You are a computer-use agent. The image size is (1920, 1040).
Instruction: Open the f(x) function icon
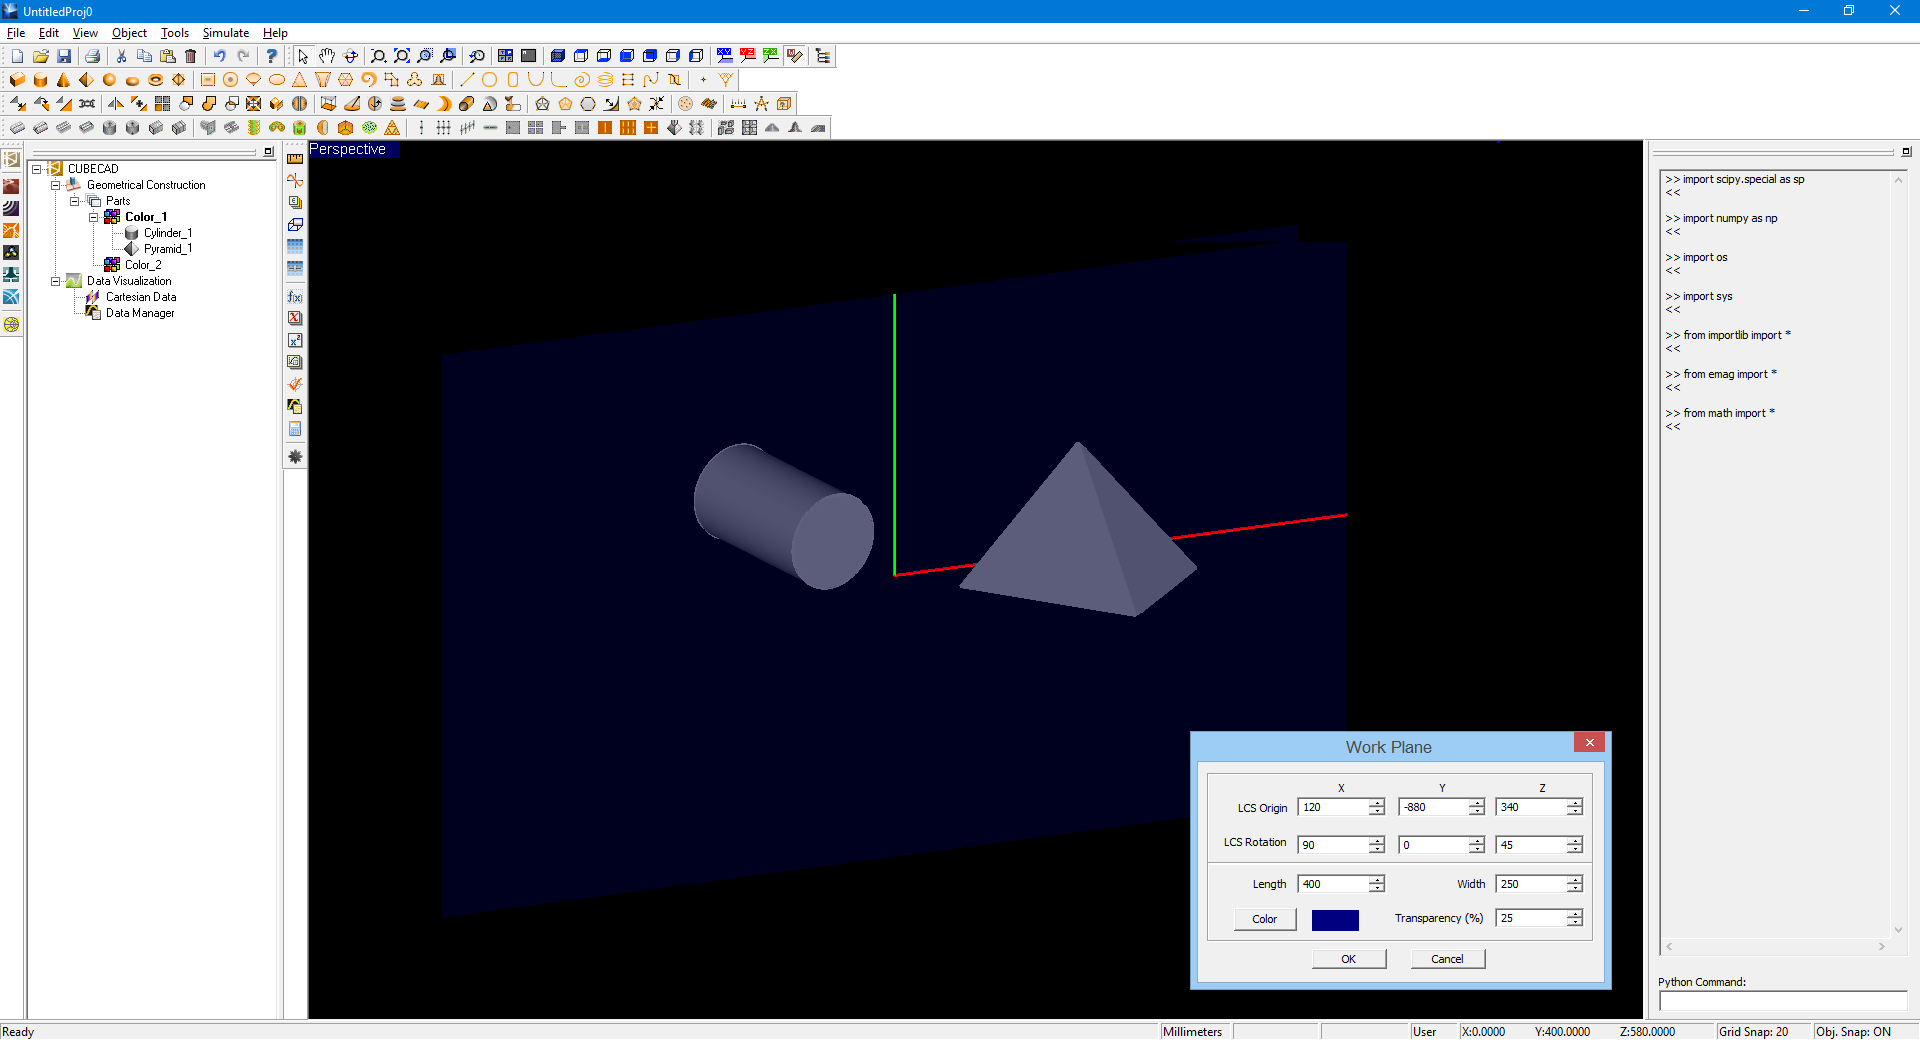tap(295, 297)
